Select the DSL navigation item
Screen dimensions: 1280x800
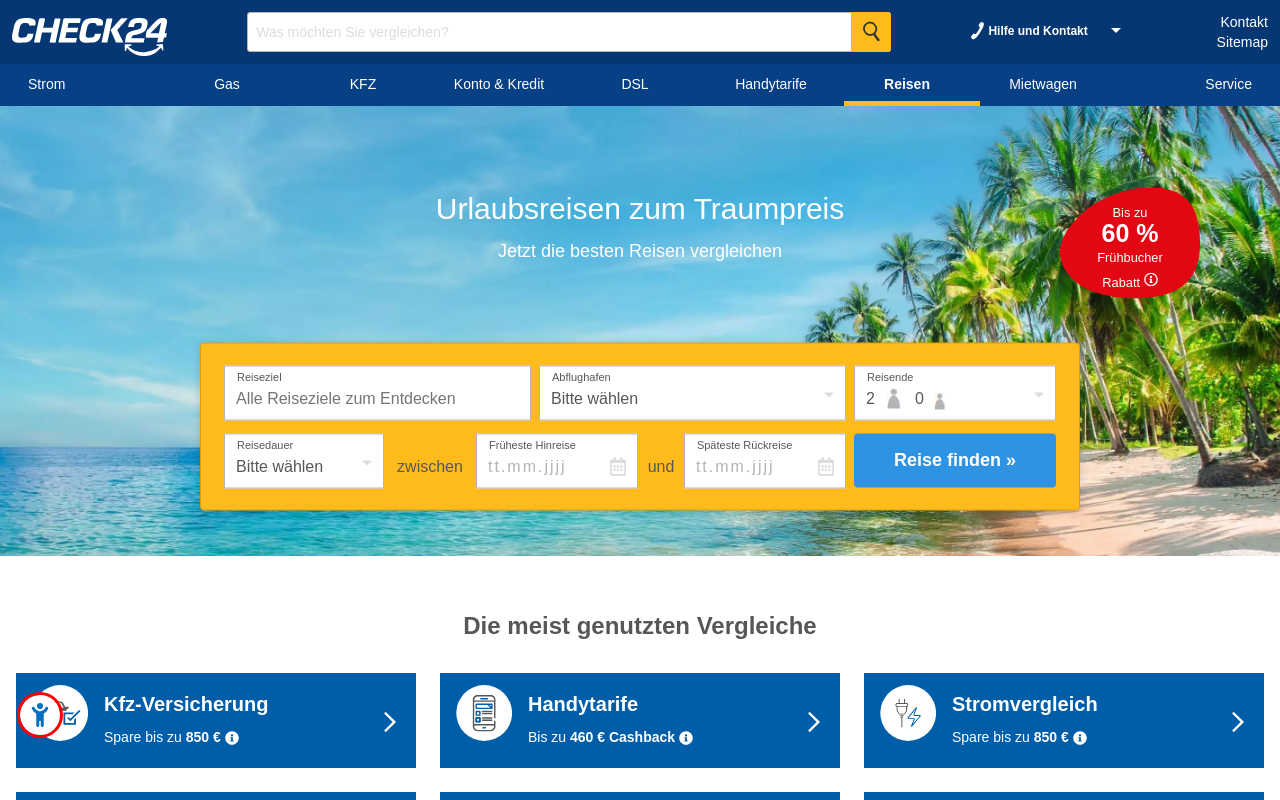click(x=635, y=84)
